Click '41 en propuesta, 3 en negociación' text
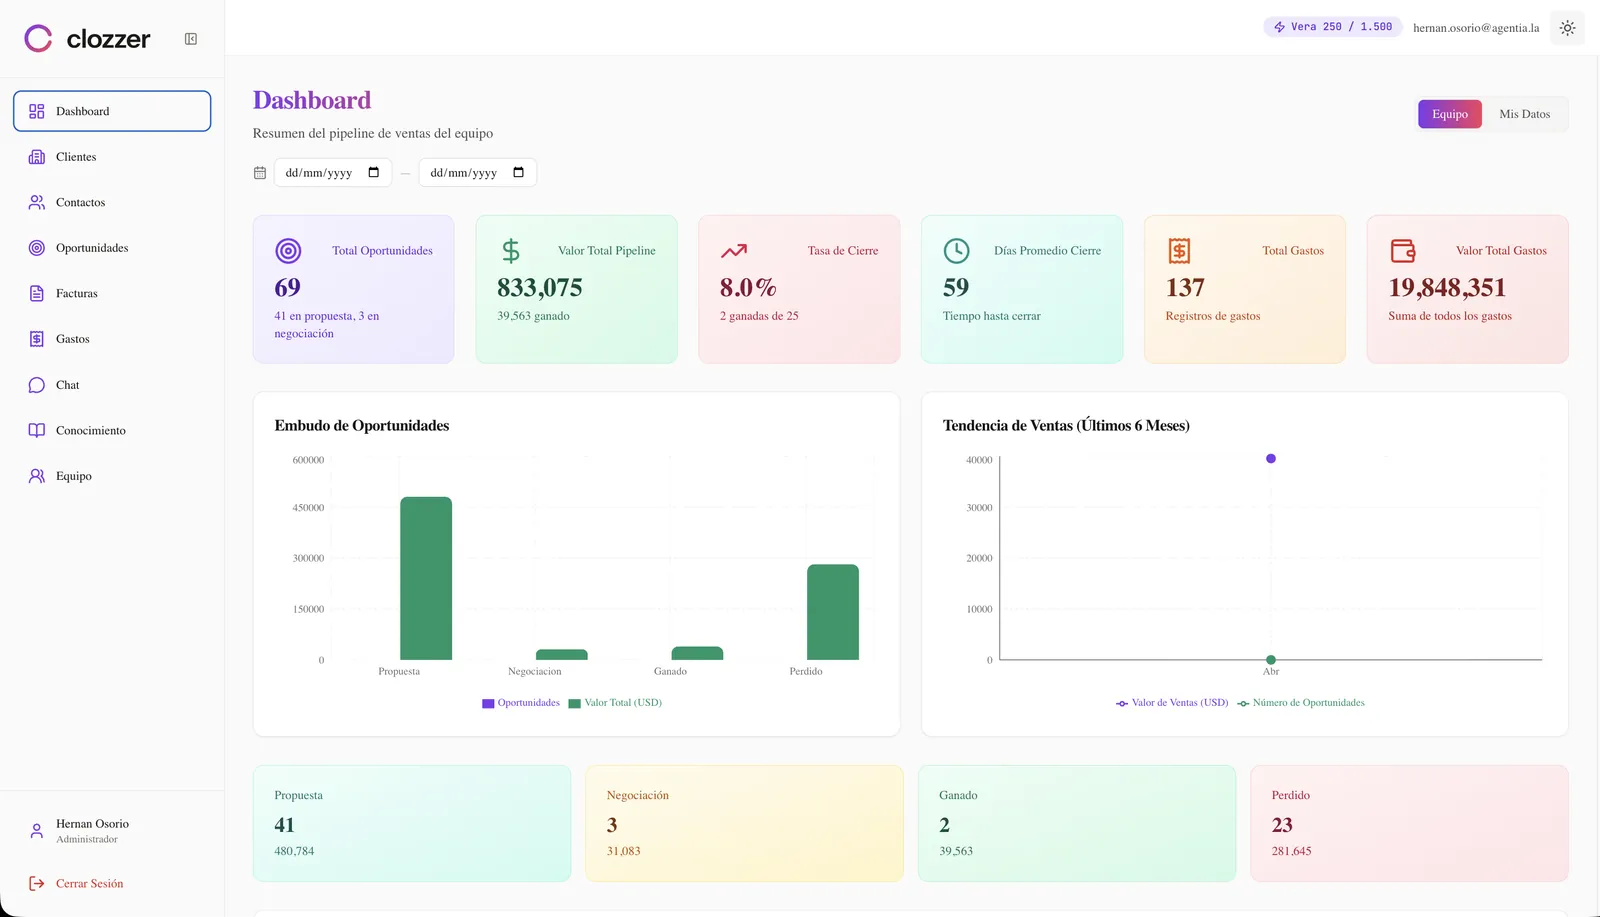1600x917 pixels. (327, 325)
